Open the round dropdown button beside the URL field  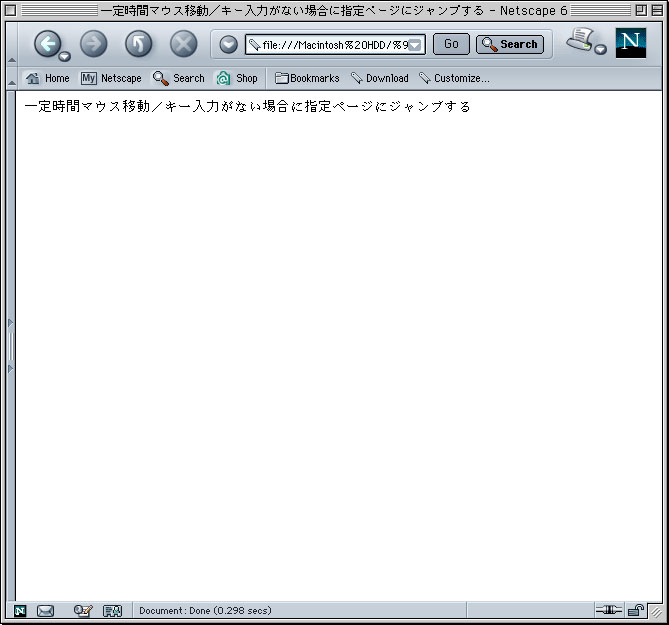pos(228,44)
